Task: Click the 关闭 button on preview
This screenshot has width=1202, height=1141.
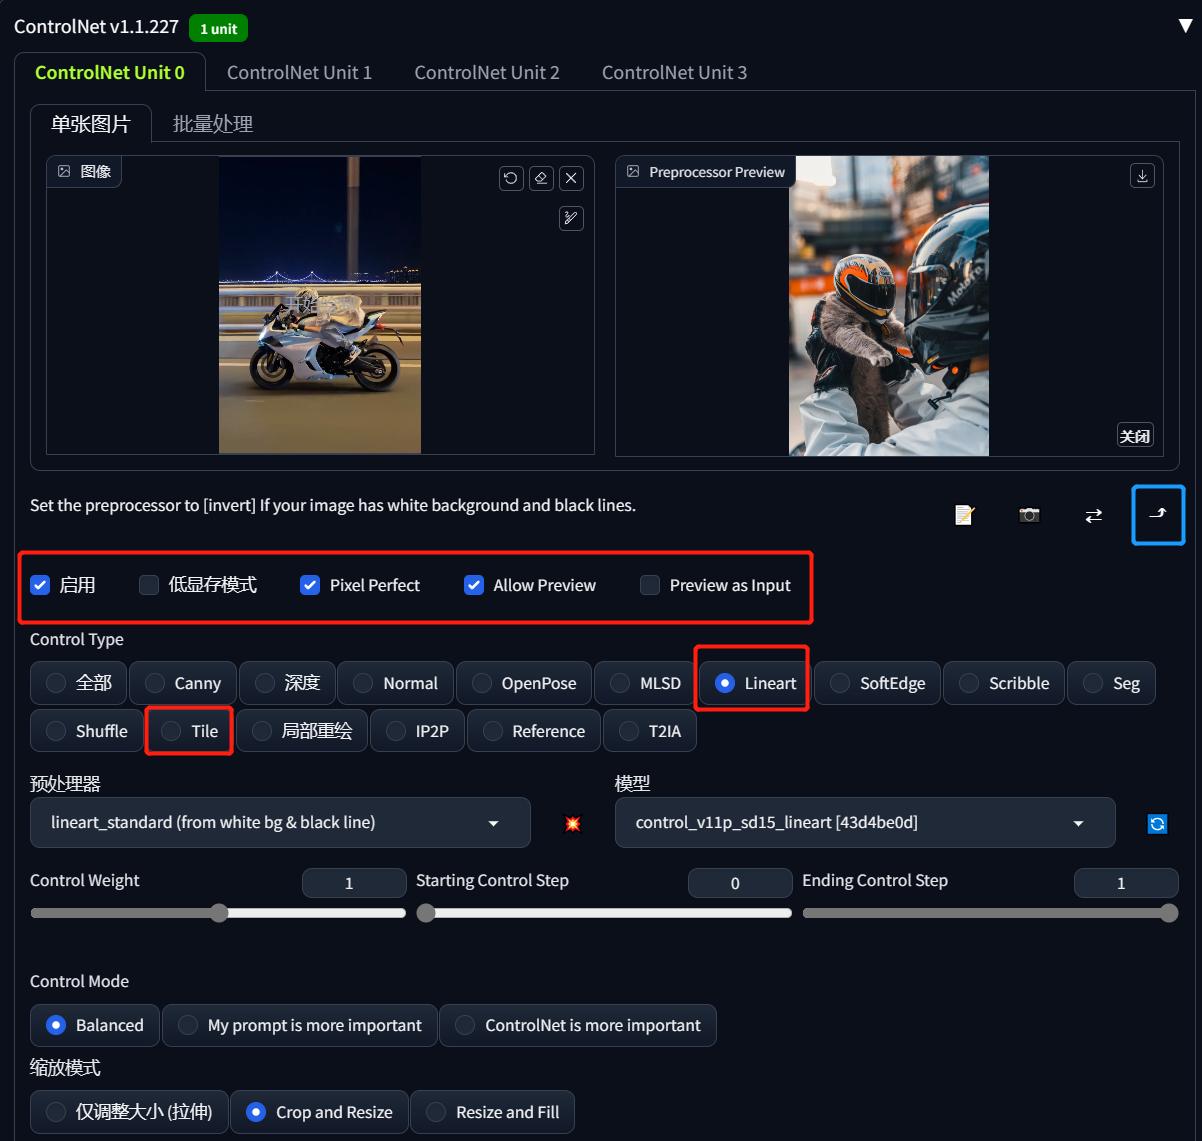Action: point(1135,436)
